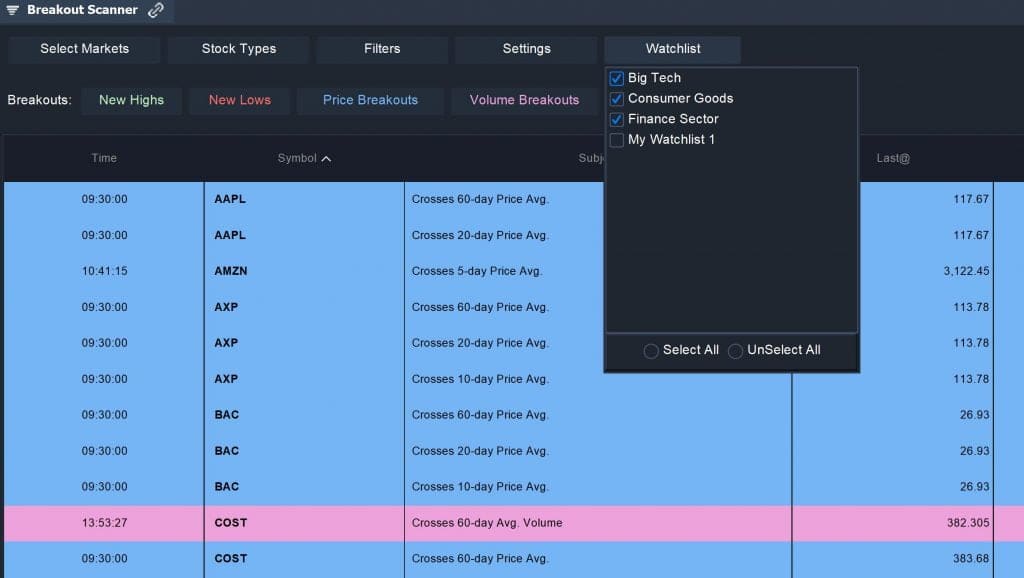1024x578 pixels.
Task: Select the New Lows breakout filter
Action: (x=239, y=100)
